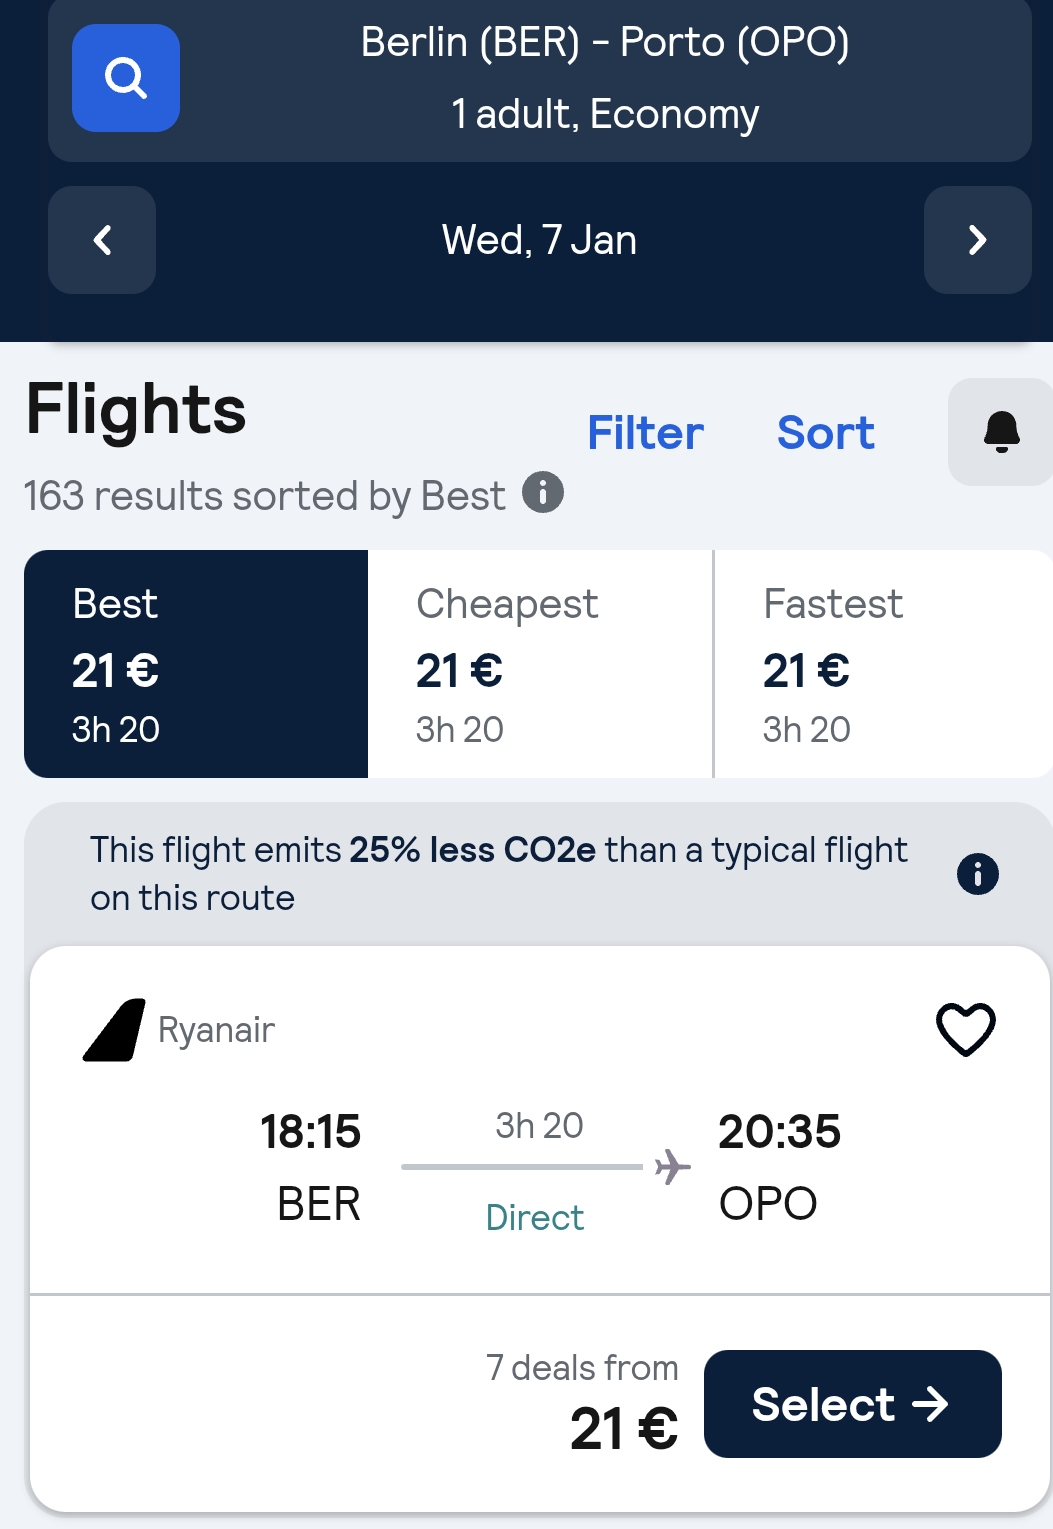The height and width of the screenshot is (1529, 1053).
Task: Open the Filter options
Action: tap(645, 433)
